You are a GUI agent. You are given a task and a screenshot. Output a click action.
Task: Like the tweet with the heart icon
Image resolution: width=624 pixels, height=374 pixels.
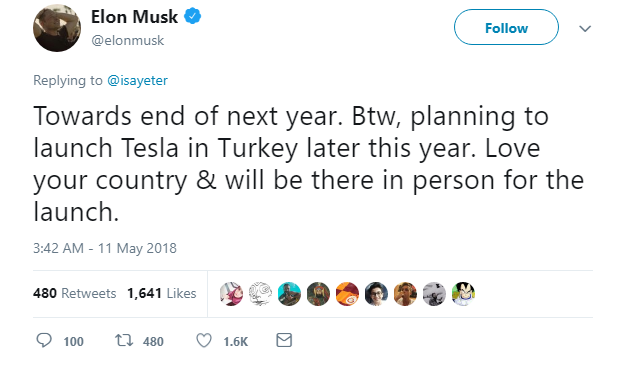pos(204,341)
